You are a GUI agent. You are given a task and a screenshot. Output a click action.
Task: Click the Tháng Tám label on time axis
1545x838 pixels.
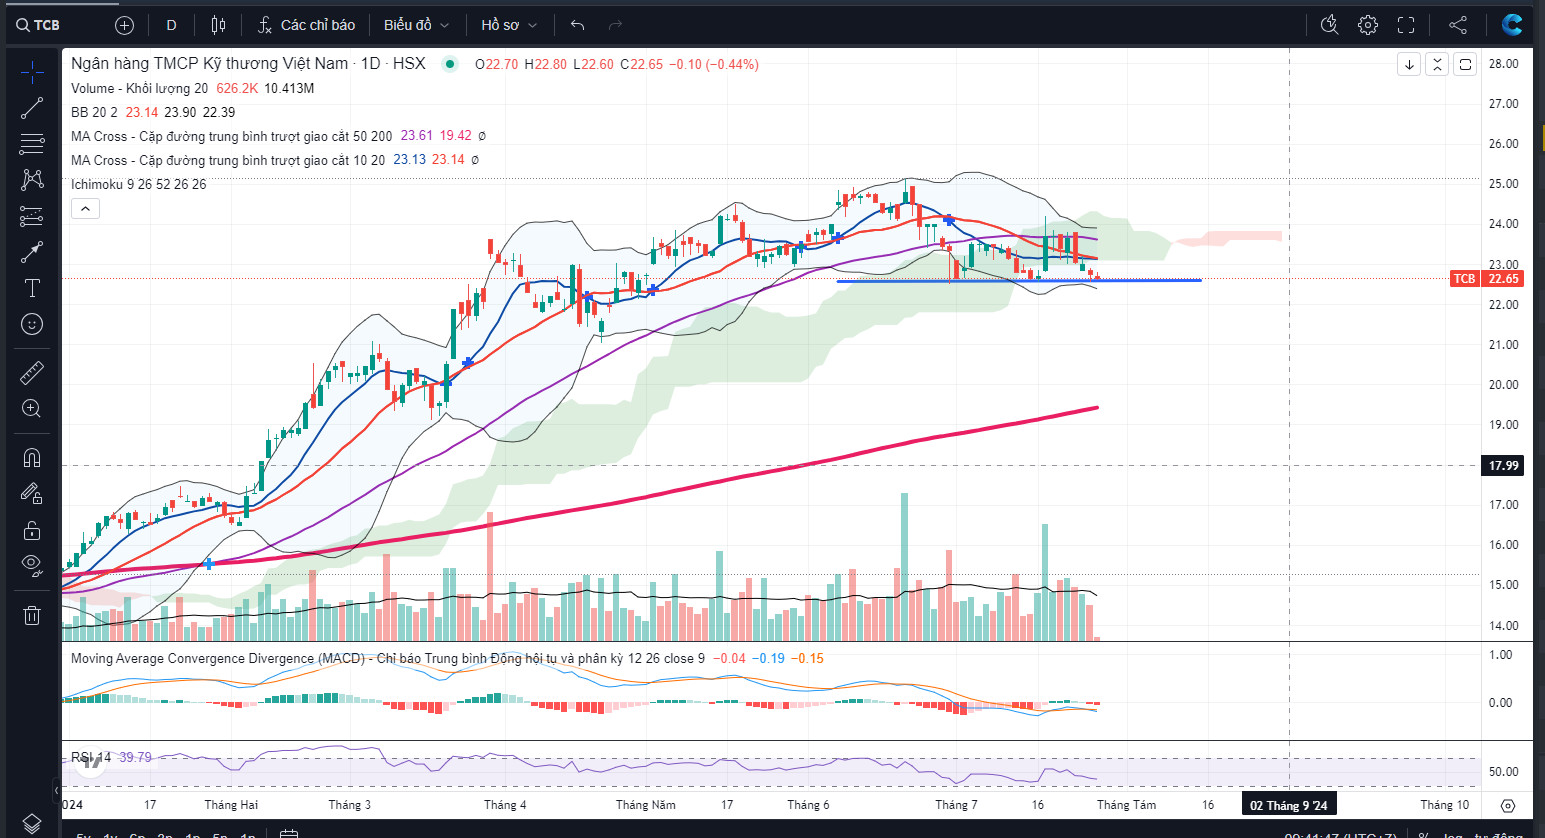pyautogui.click(x=1126, y=805)
